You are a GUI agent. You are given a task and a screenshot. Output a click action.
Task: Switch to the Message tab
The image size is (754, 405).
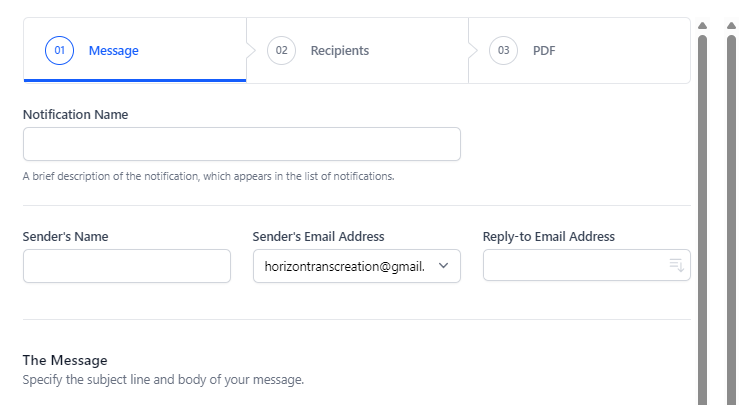click(x=113, y=50)
